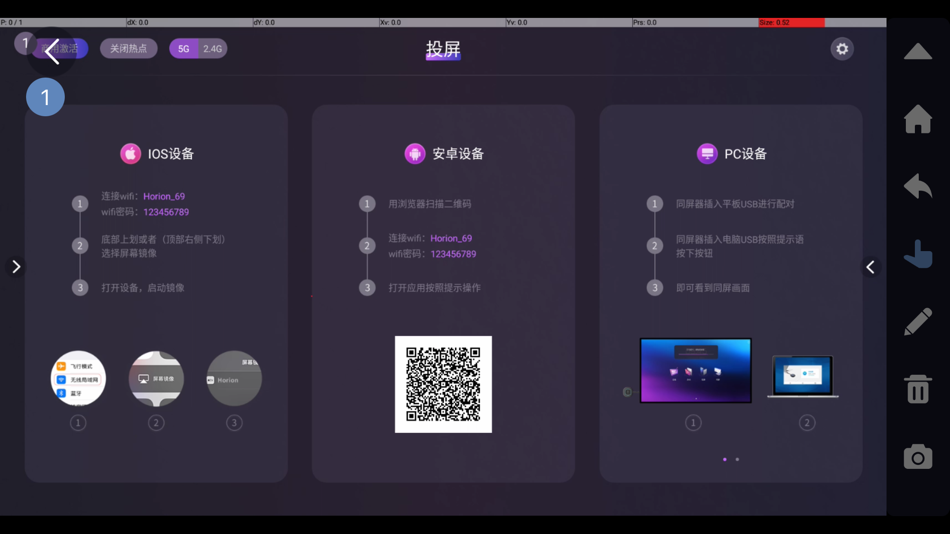Click the Android robot icon beside 安卓设备

coord(415,154)
